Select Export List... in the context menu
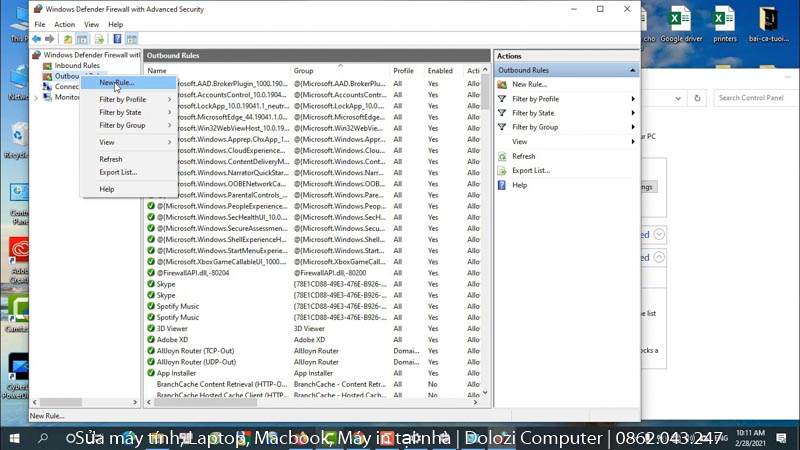Viewport: 800px width, 450px height. click(x=118, y=172)
